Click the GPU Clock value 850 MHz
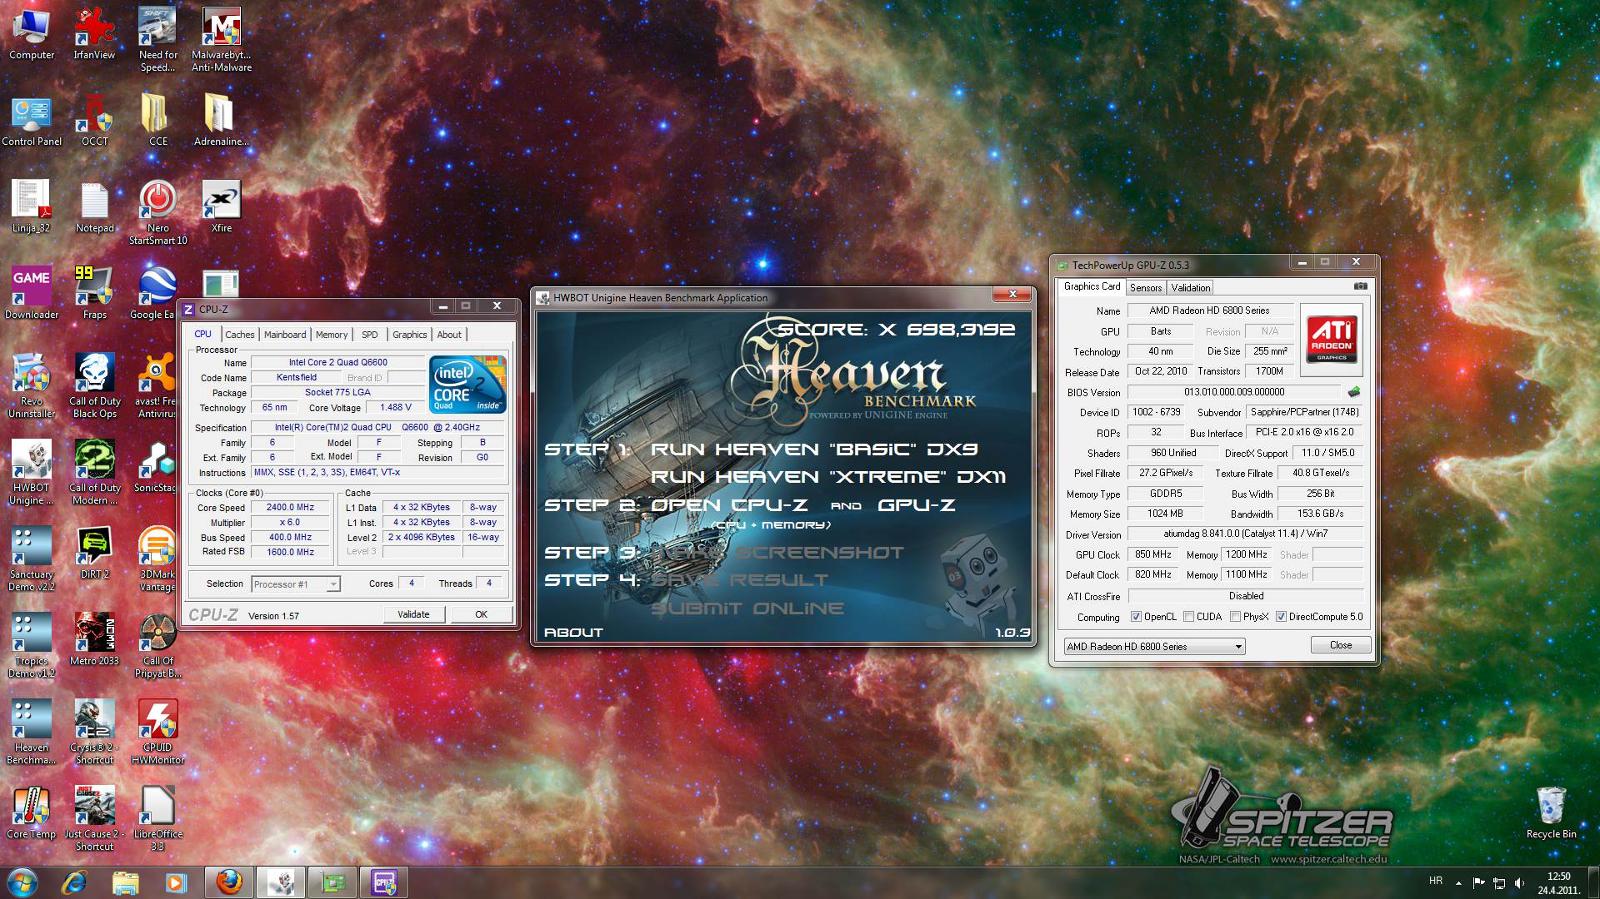 coord(1153,554)
